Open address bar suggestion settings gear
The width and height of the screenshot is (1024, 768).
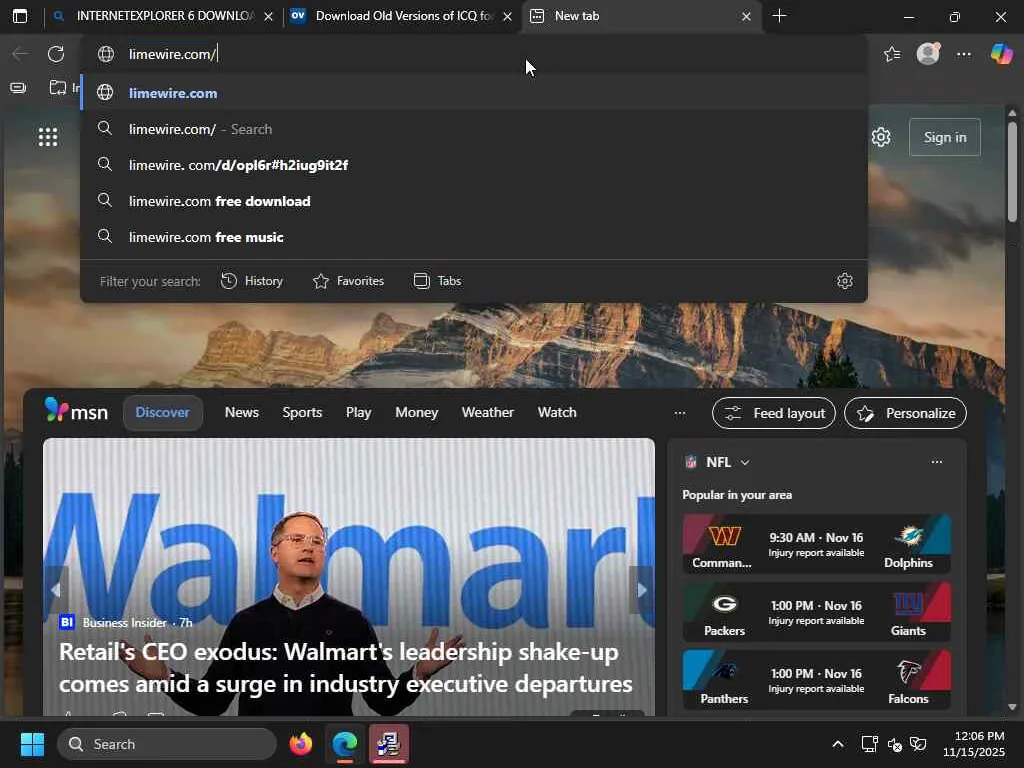[x=844, y=281]
